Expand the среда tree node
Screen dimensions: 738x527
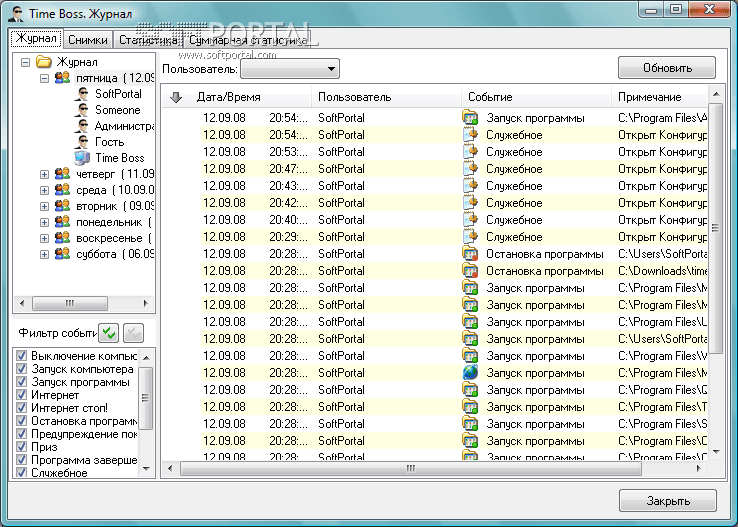coord(44,191)
